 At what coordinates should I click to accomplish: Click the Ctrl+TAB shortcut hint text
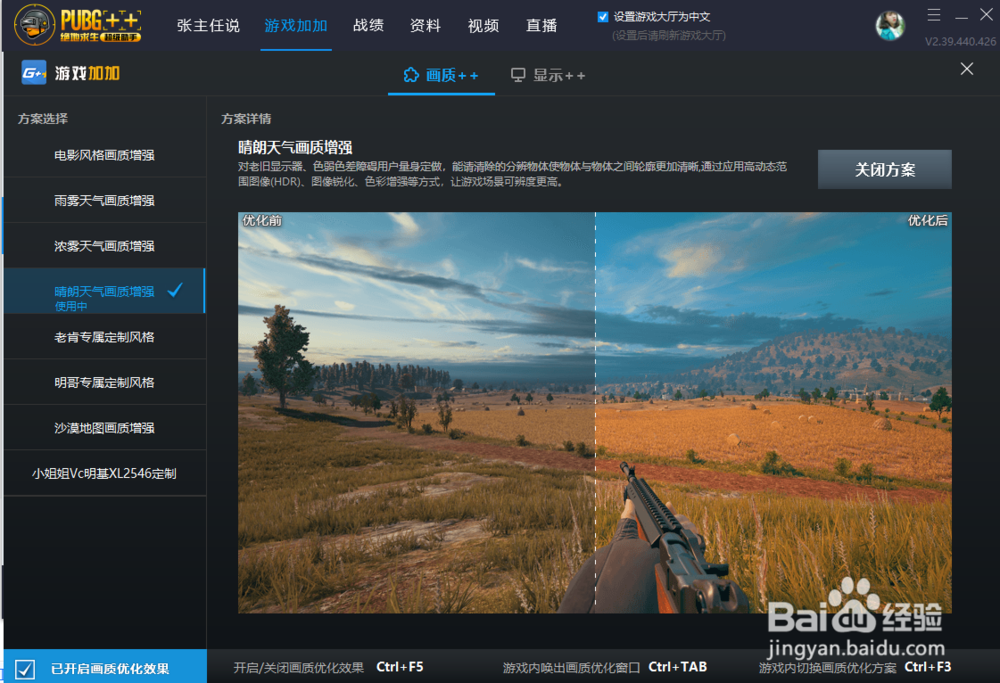[x=678, y=667]
